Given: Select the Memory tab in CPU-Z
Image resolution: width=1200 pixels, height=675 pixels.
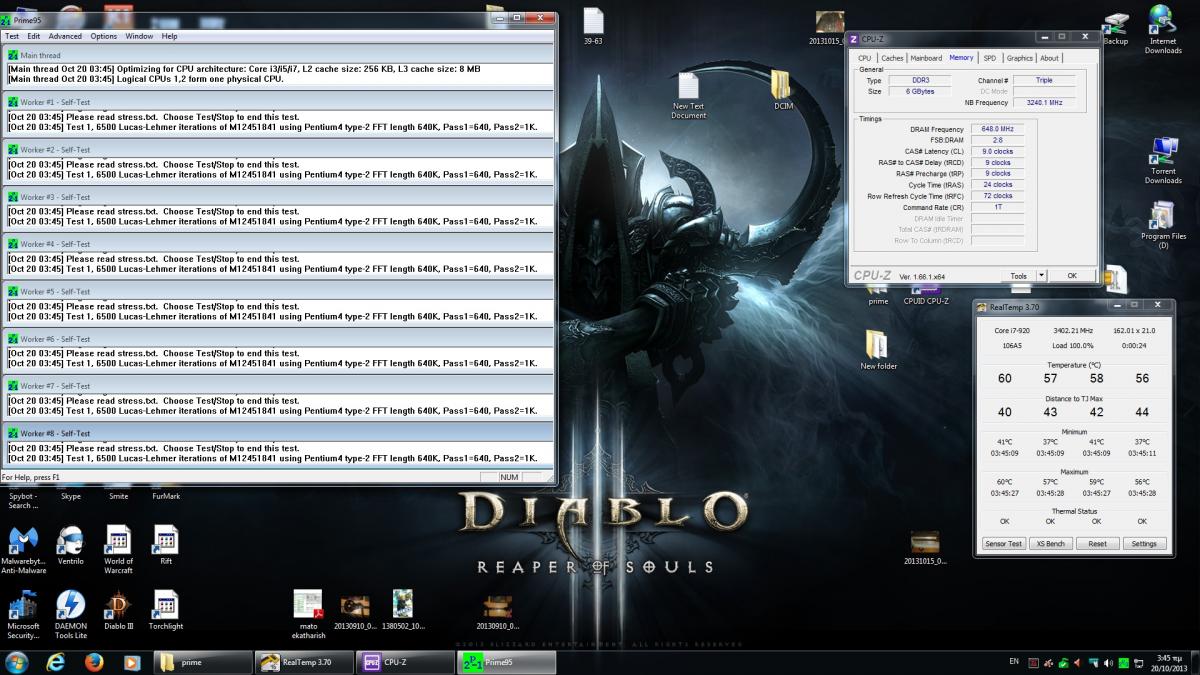Looking at the screenshot, I should pos(961,58).
